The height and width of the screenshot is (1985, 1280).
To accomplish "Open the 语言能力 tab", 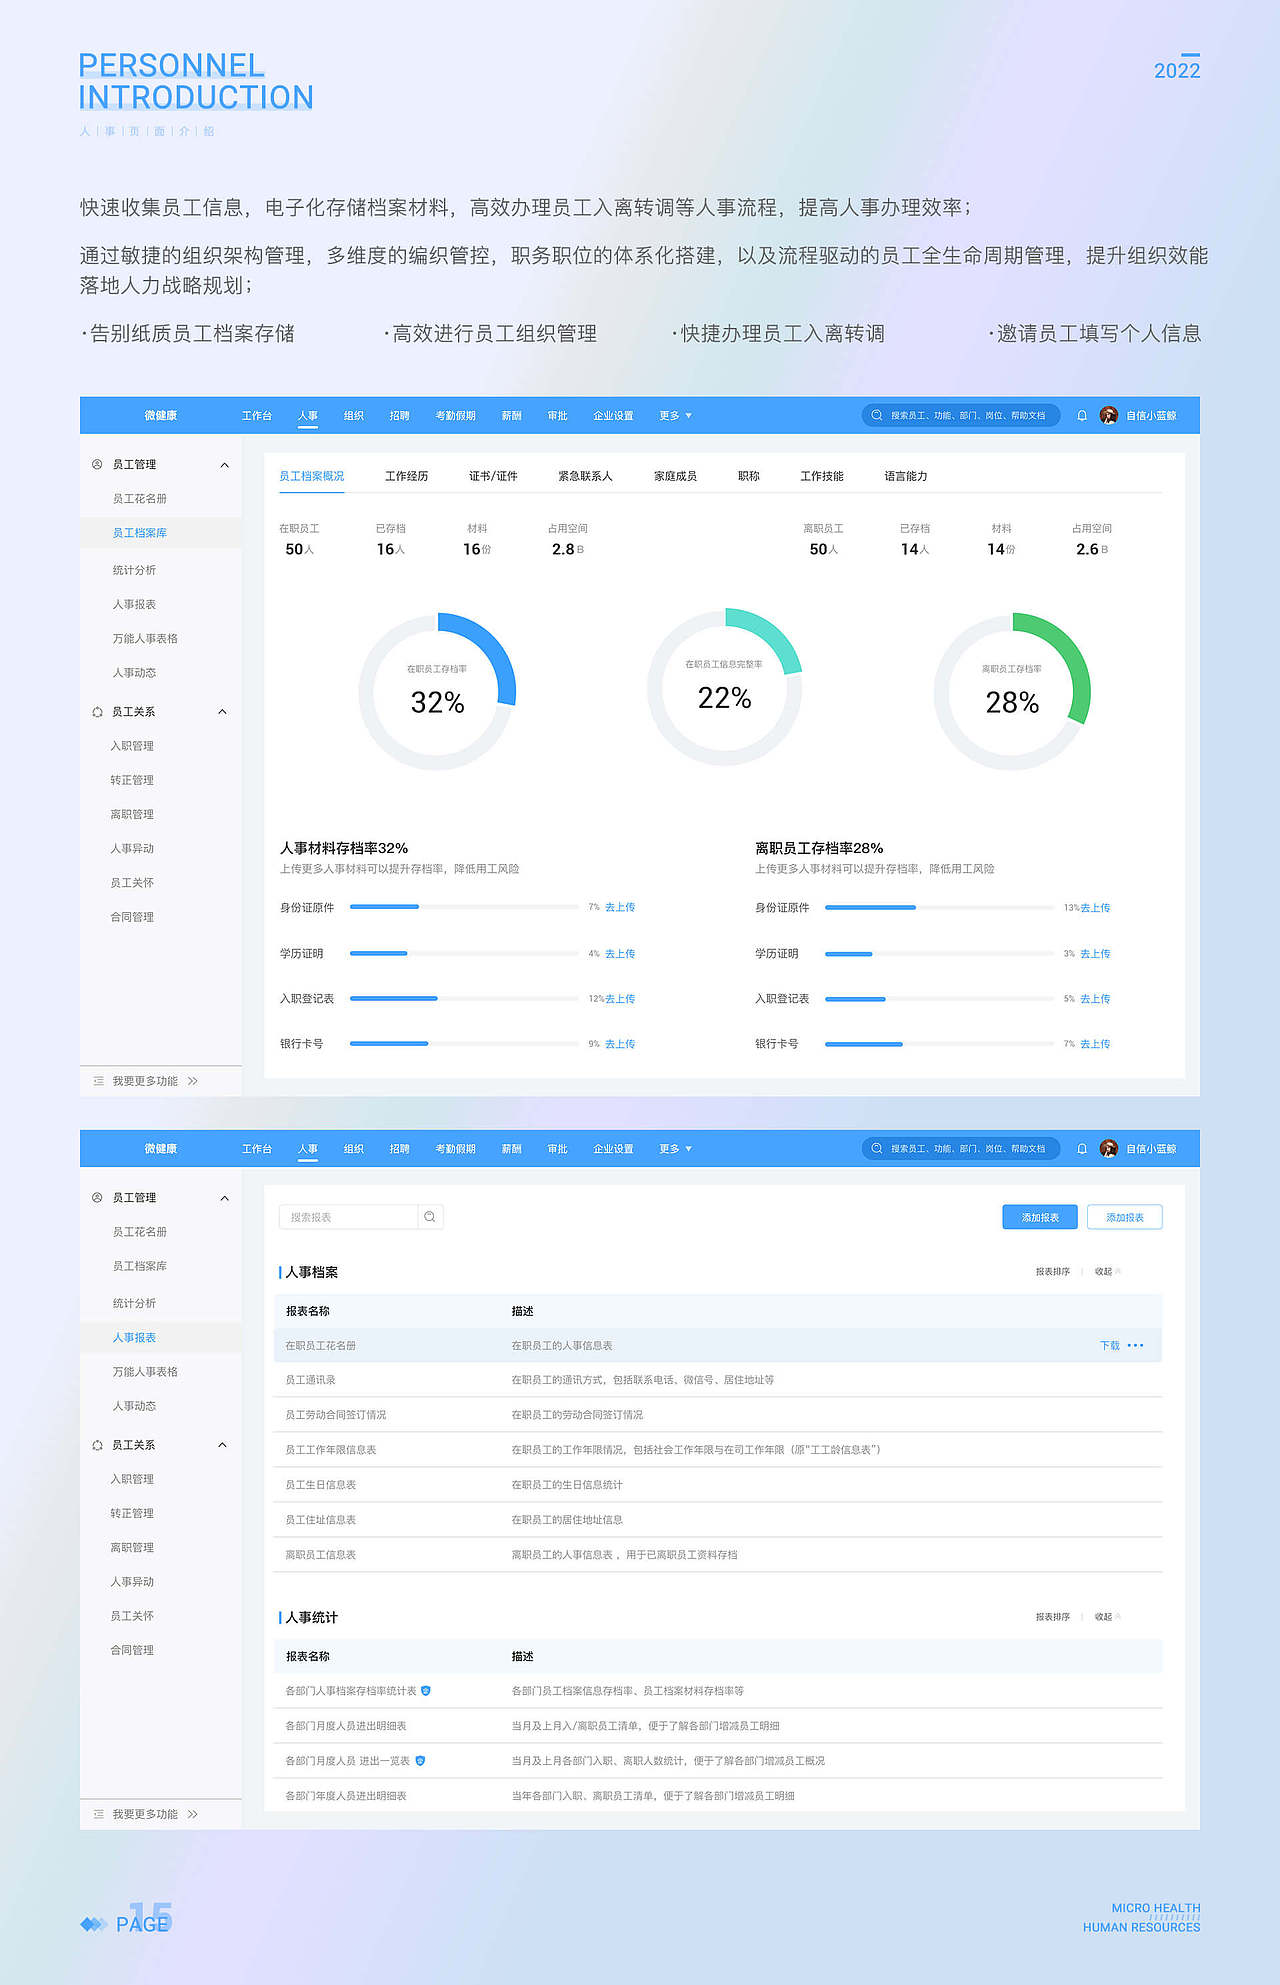I will pos(905,476).
